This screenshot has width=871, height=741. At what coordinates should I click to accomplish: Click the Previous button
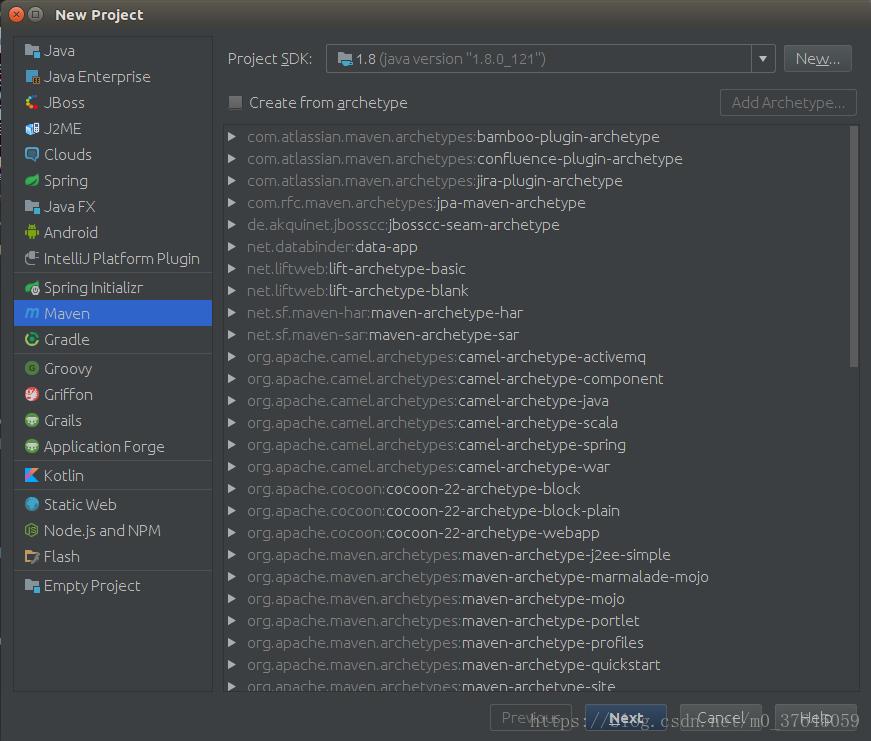pos(530,718)
